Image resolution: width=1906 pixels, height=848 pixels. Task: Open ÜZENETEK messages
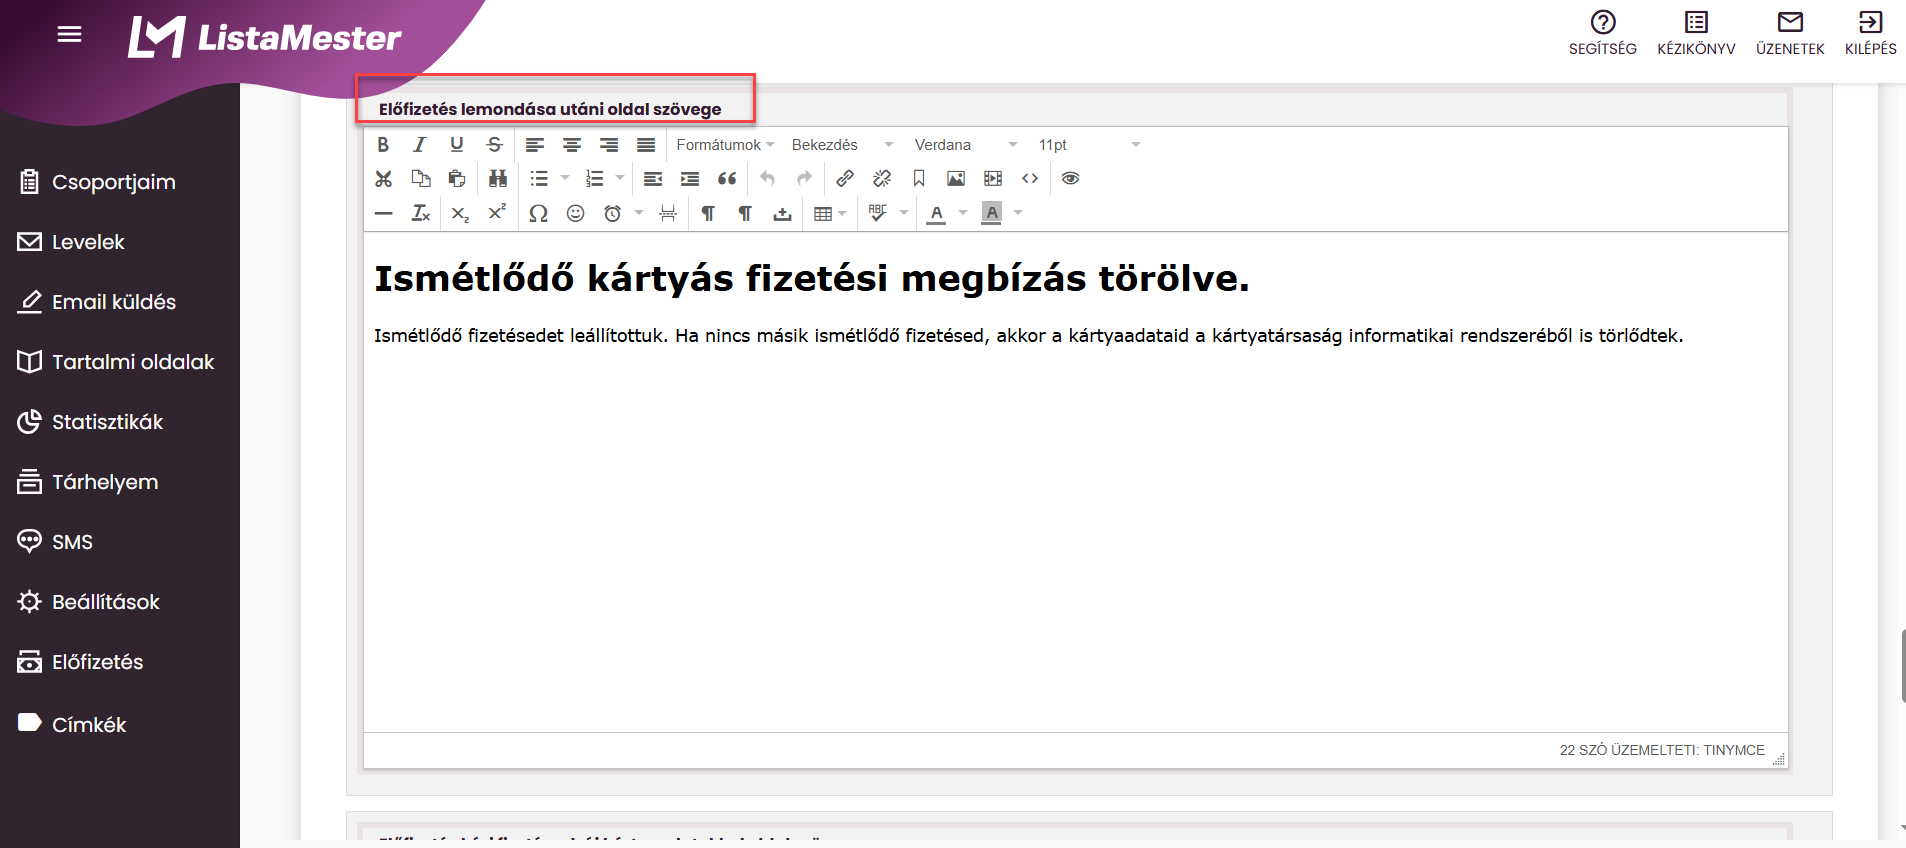point(1790,33)
